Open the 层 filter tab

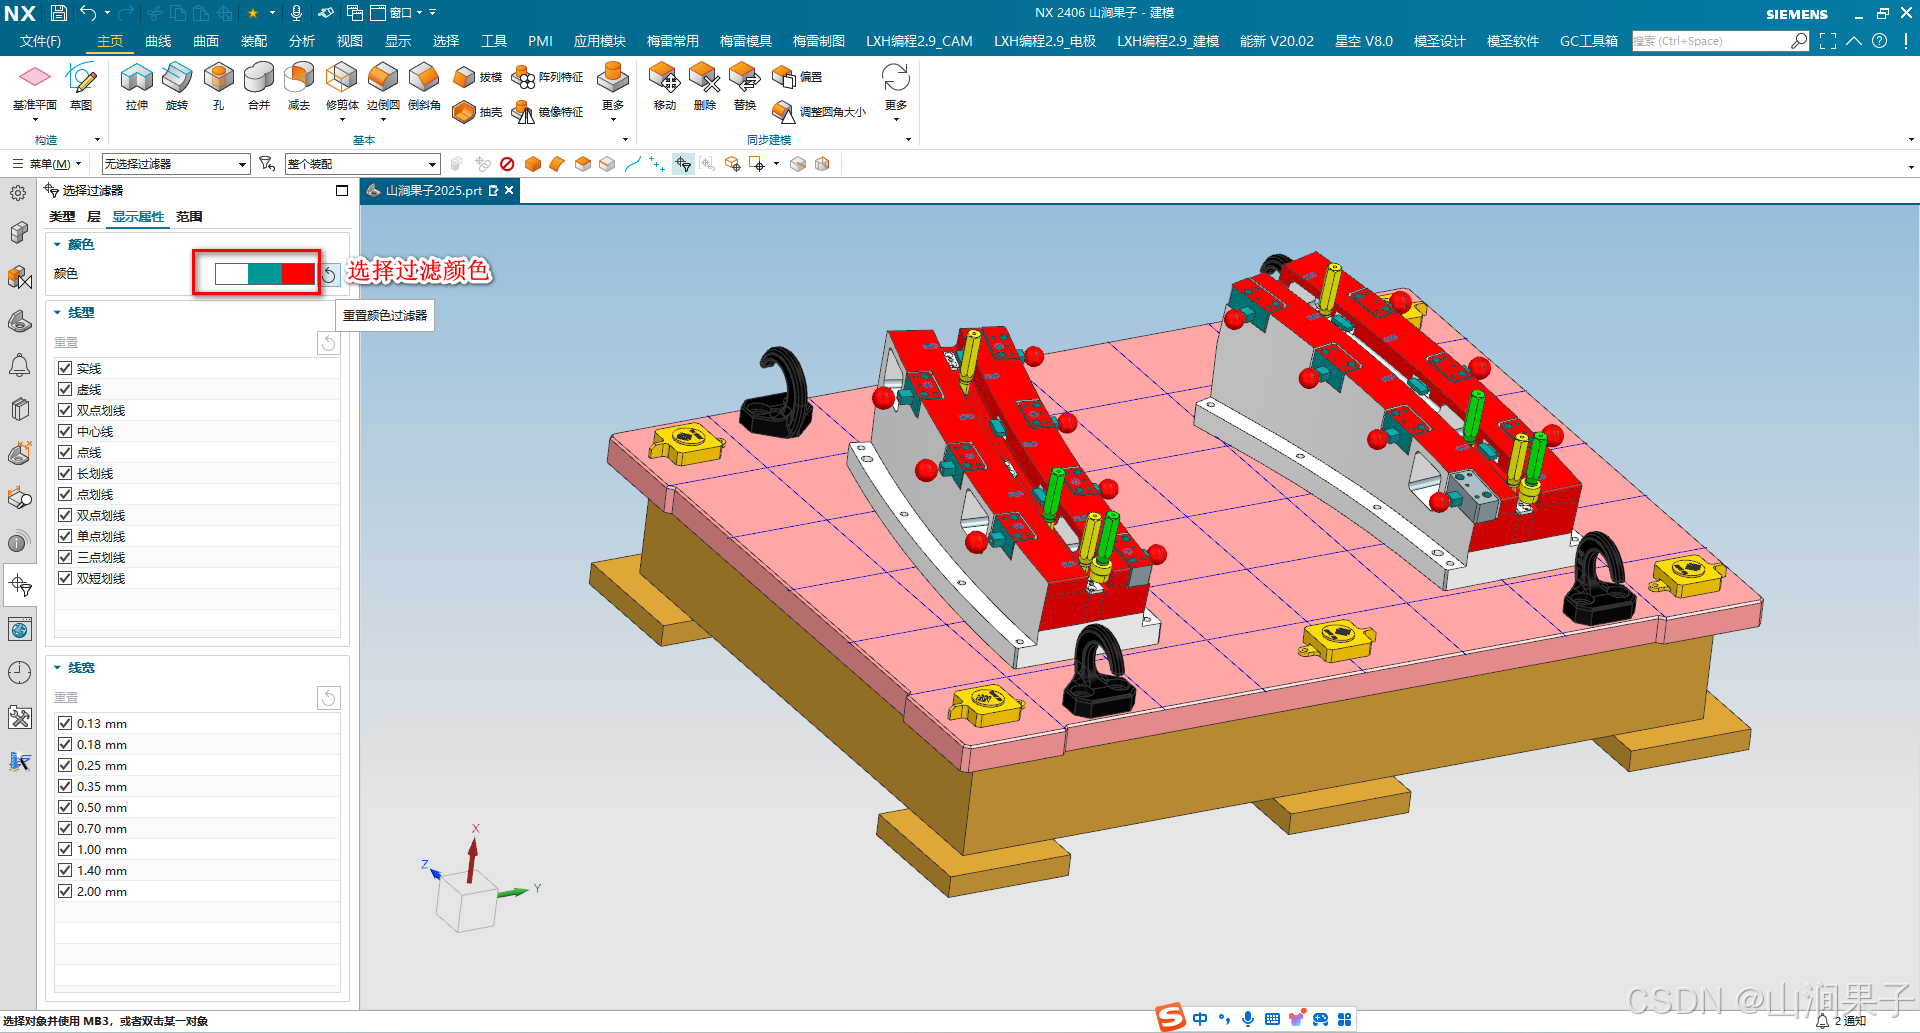click(x=93, y=216)
